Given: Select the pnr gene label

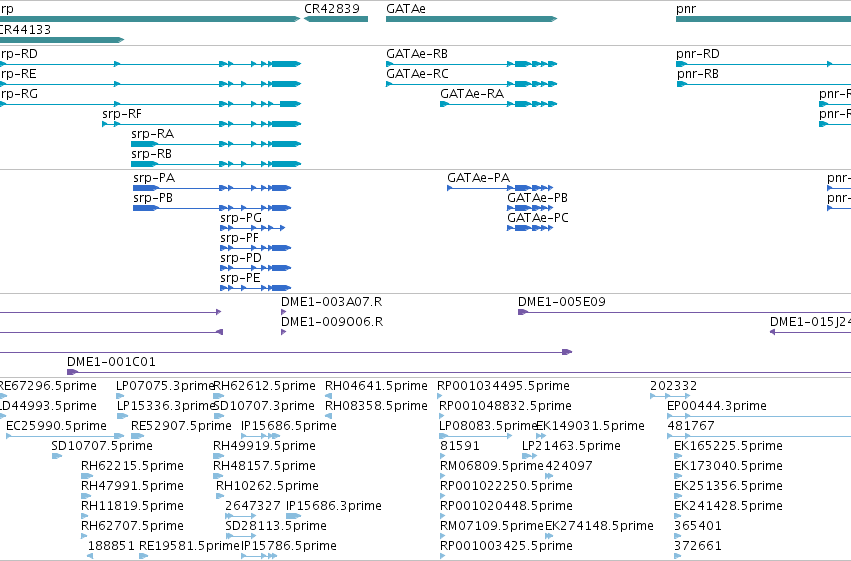Looking at the screenshot, I should [686, 9].
